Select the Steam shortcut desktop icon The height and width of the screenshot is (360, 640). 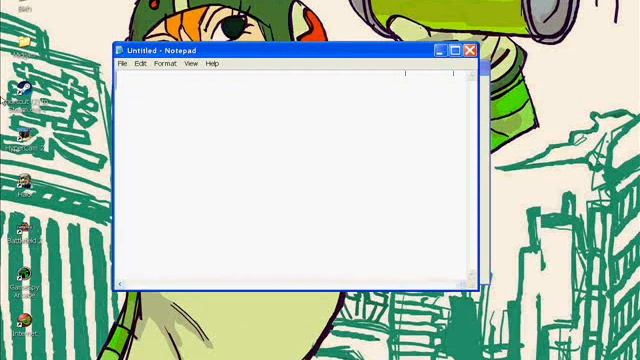(x=24, y=88)
